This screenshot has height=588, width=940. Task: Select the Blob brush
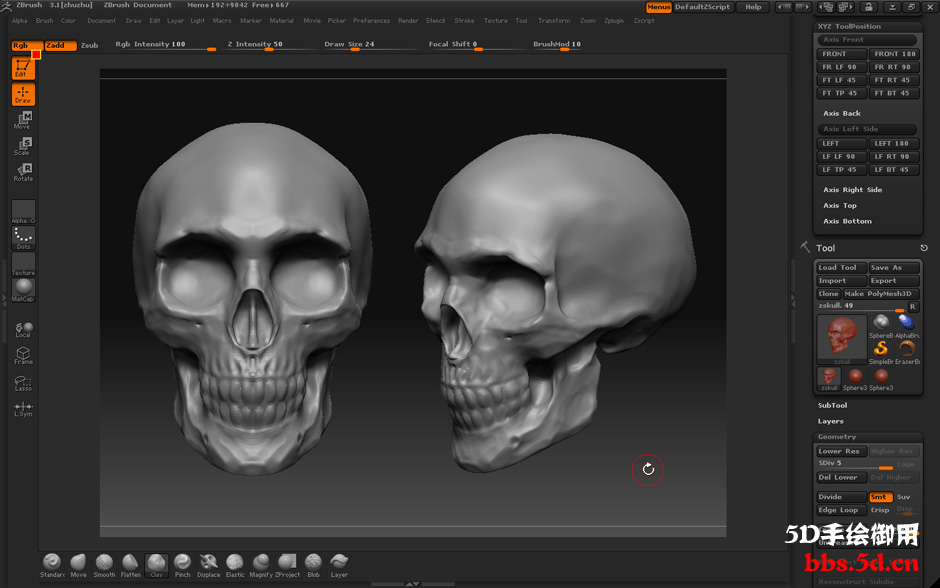[x=313, y=565]
